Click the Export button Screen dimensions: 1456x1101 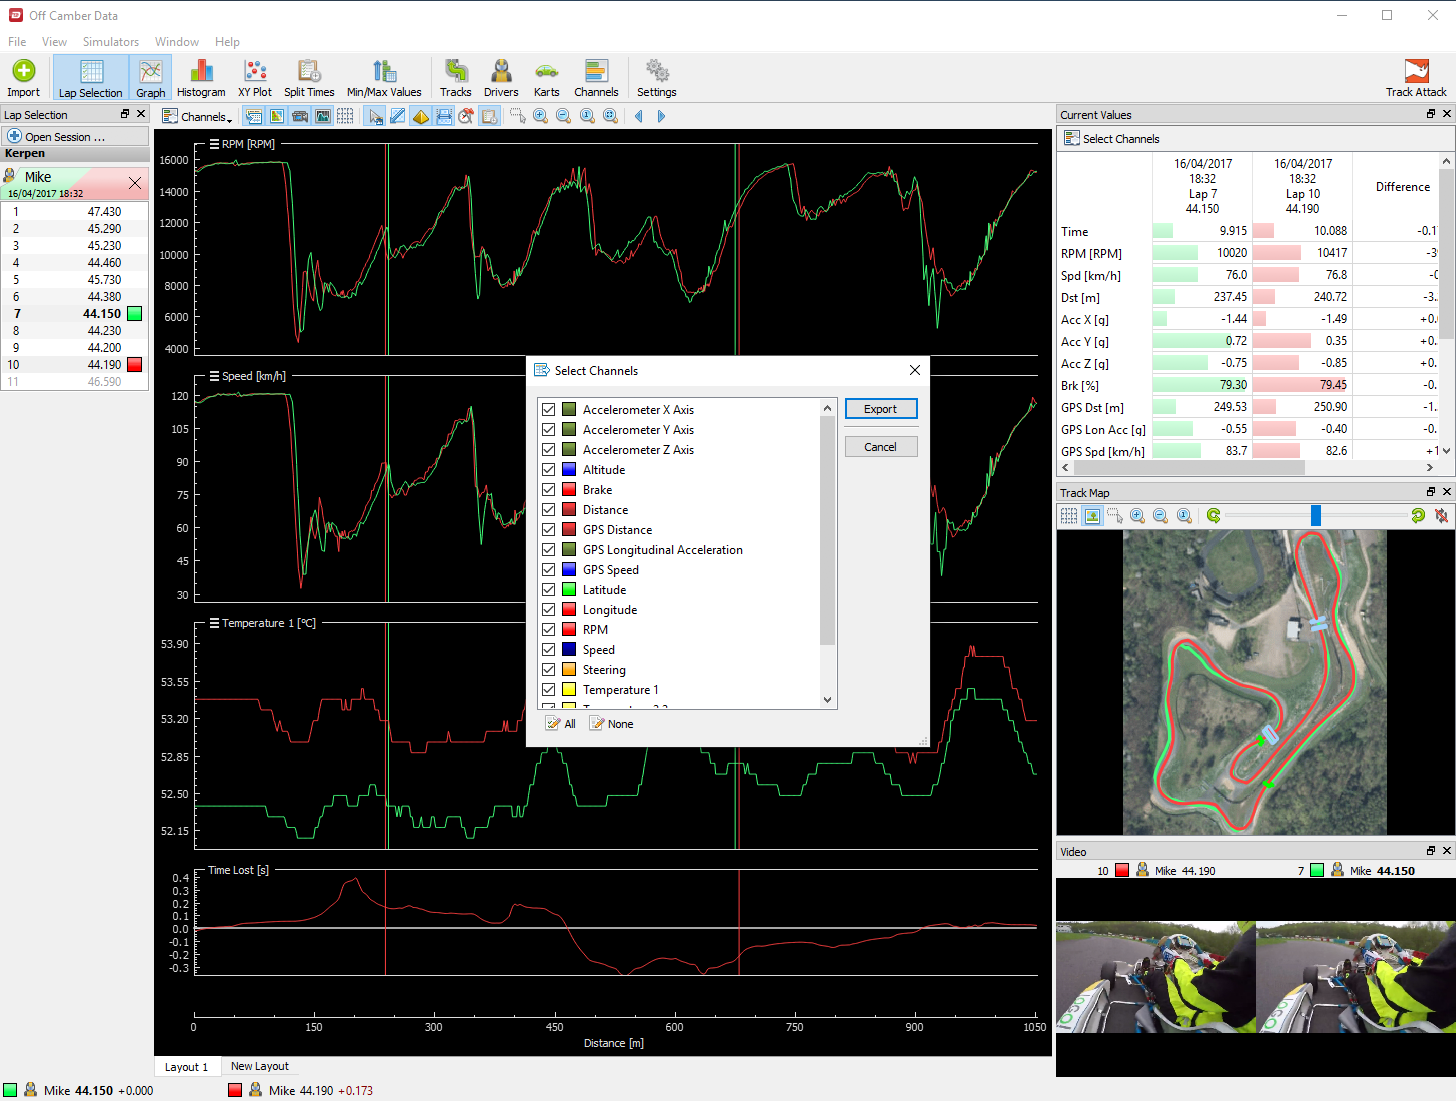[x=880, y=409]
